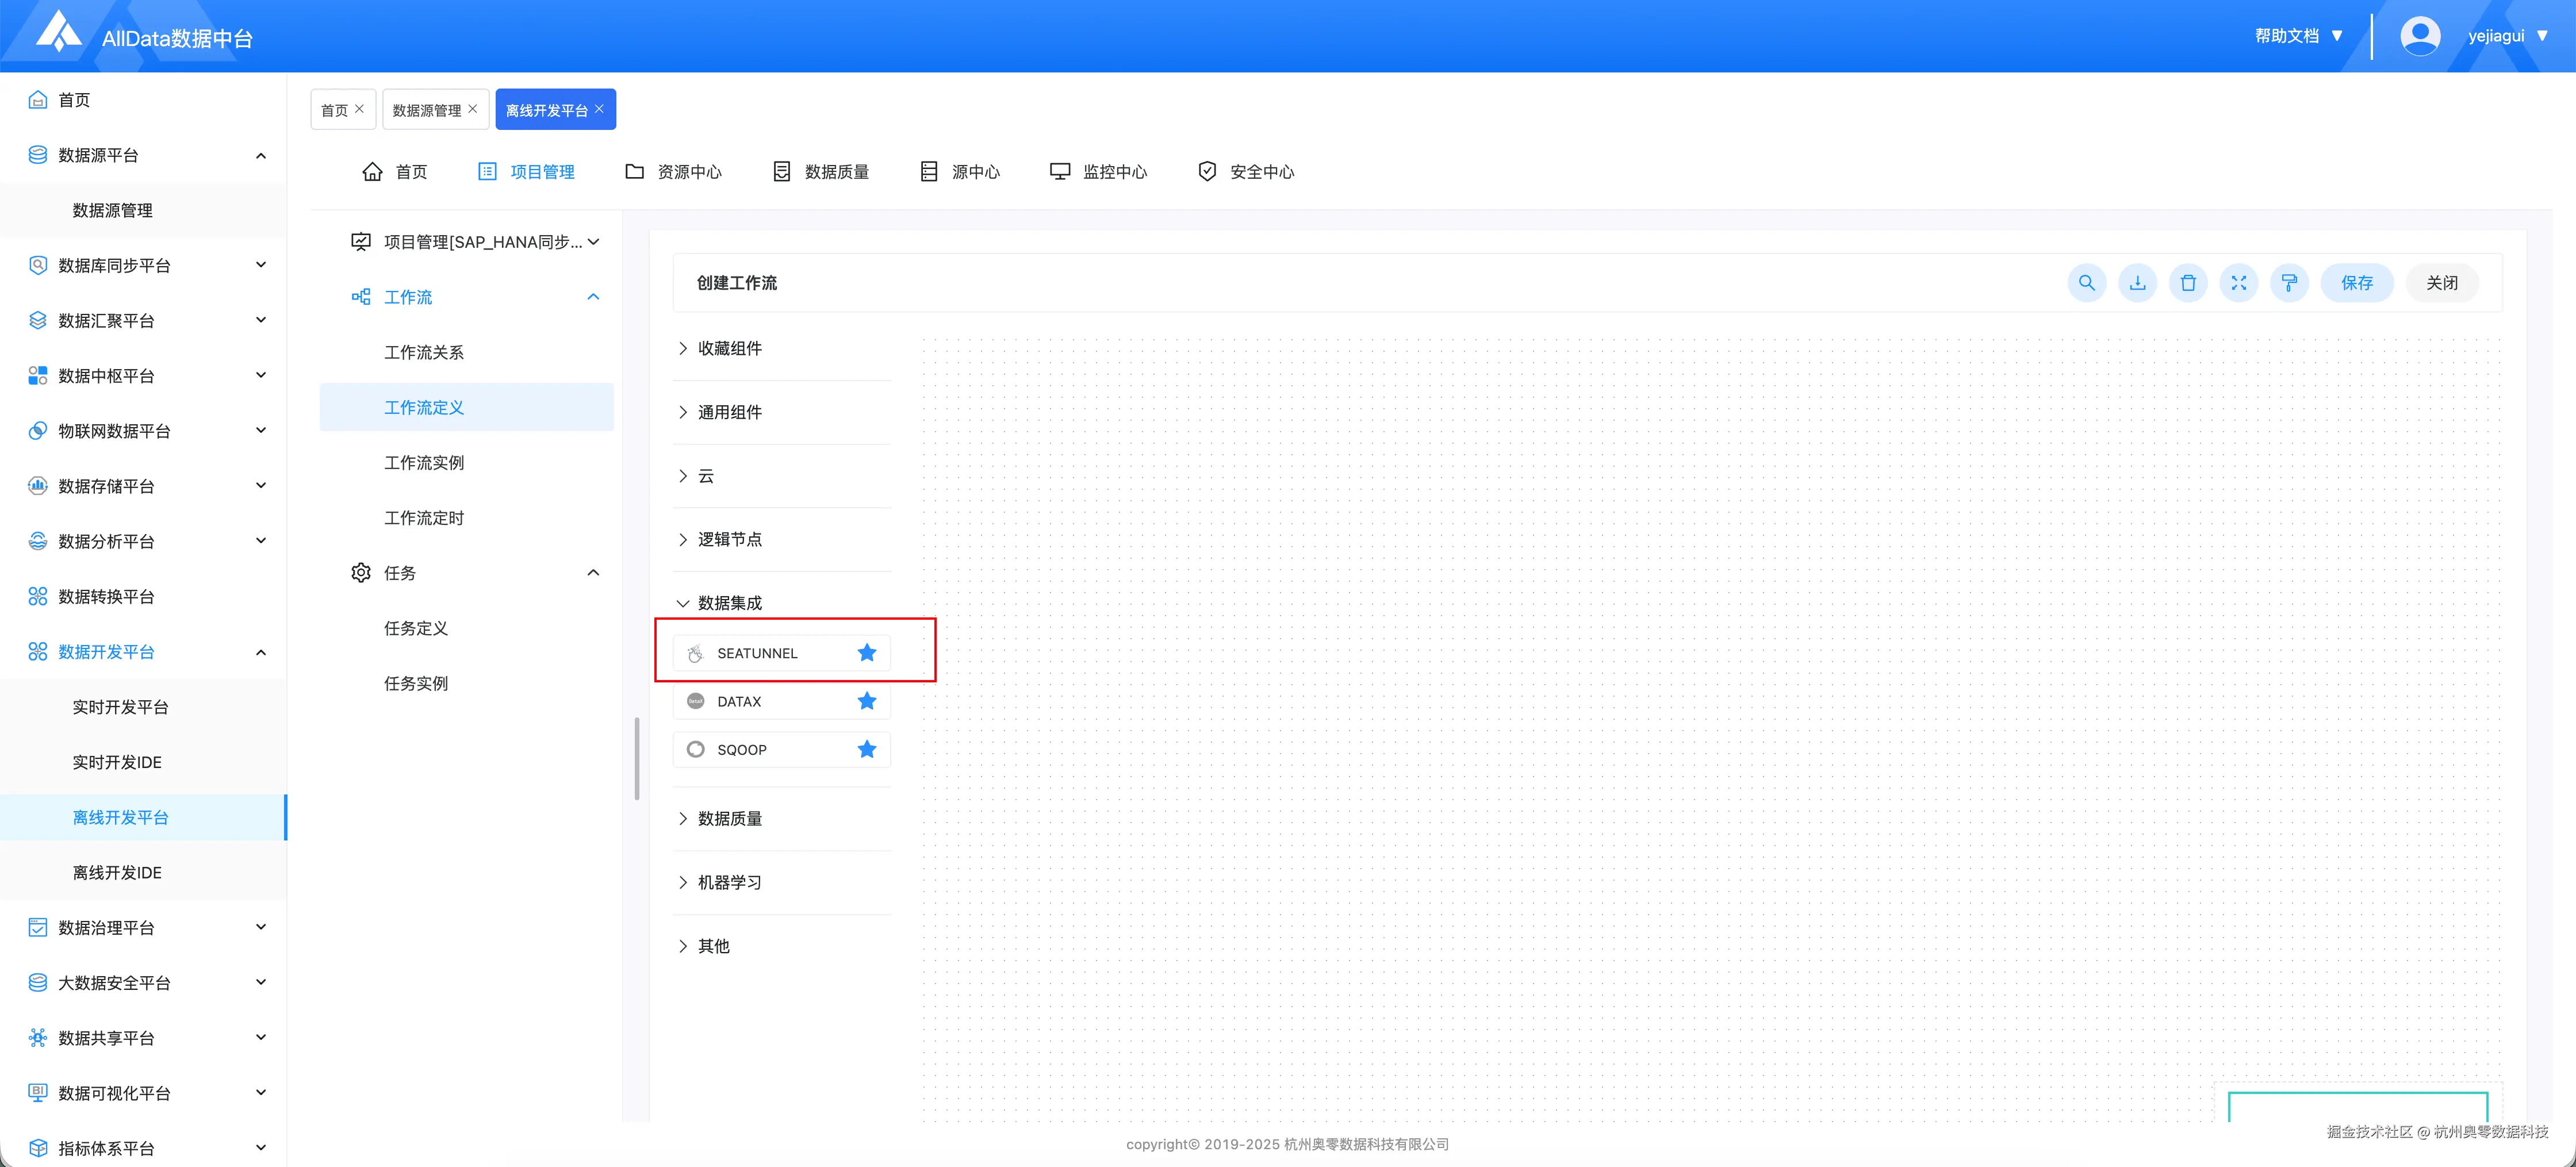Click the download workflow icon

[x=2137, y=283]
